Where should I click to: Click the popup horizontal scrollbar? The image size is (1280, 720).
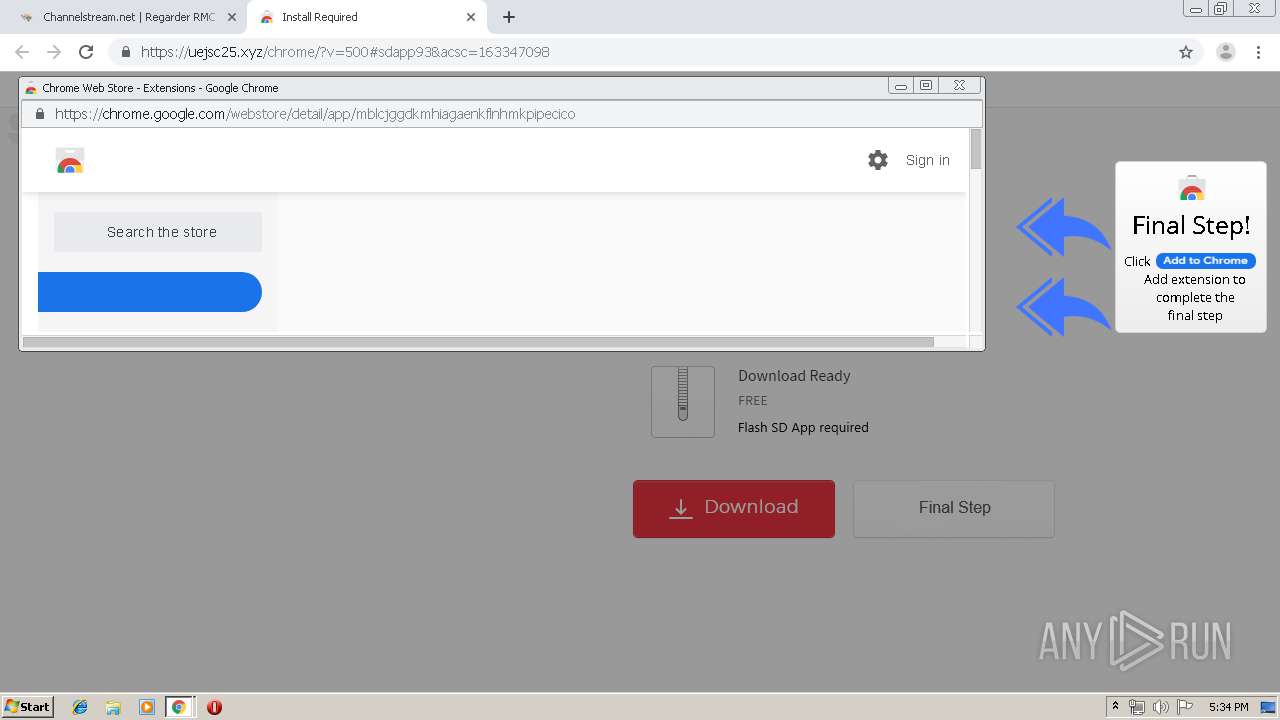(x=478, y=342)
